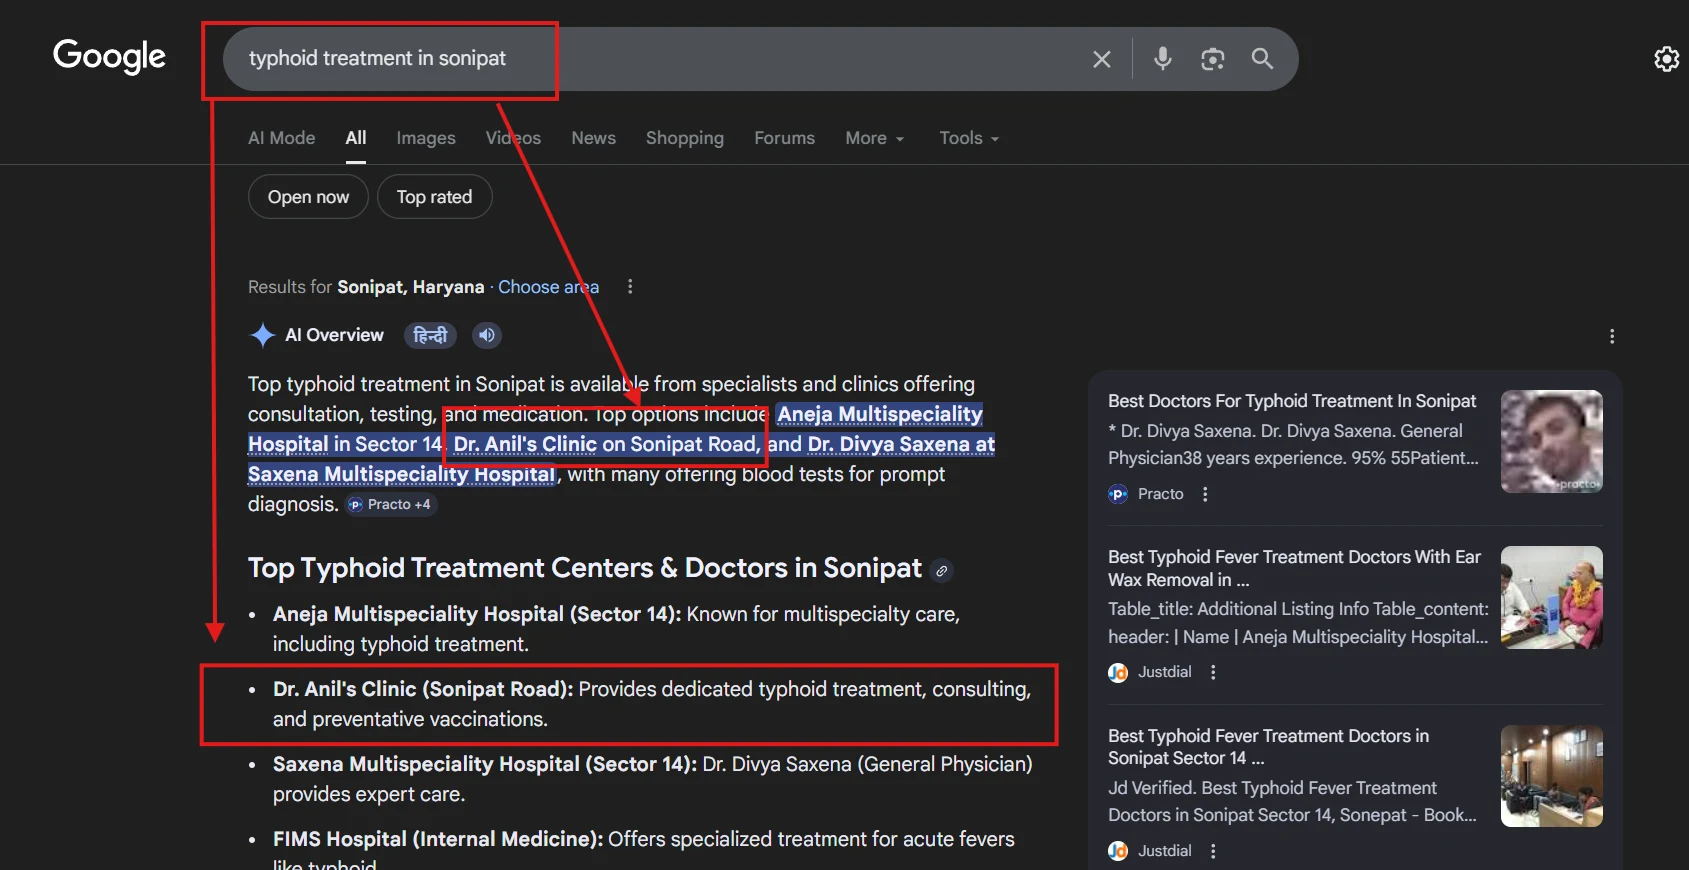
Task: Click the AI Overview sparkle icon
Action: (x=262, y=335)
